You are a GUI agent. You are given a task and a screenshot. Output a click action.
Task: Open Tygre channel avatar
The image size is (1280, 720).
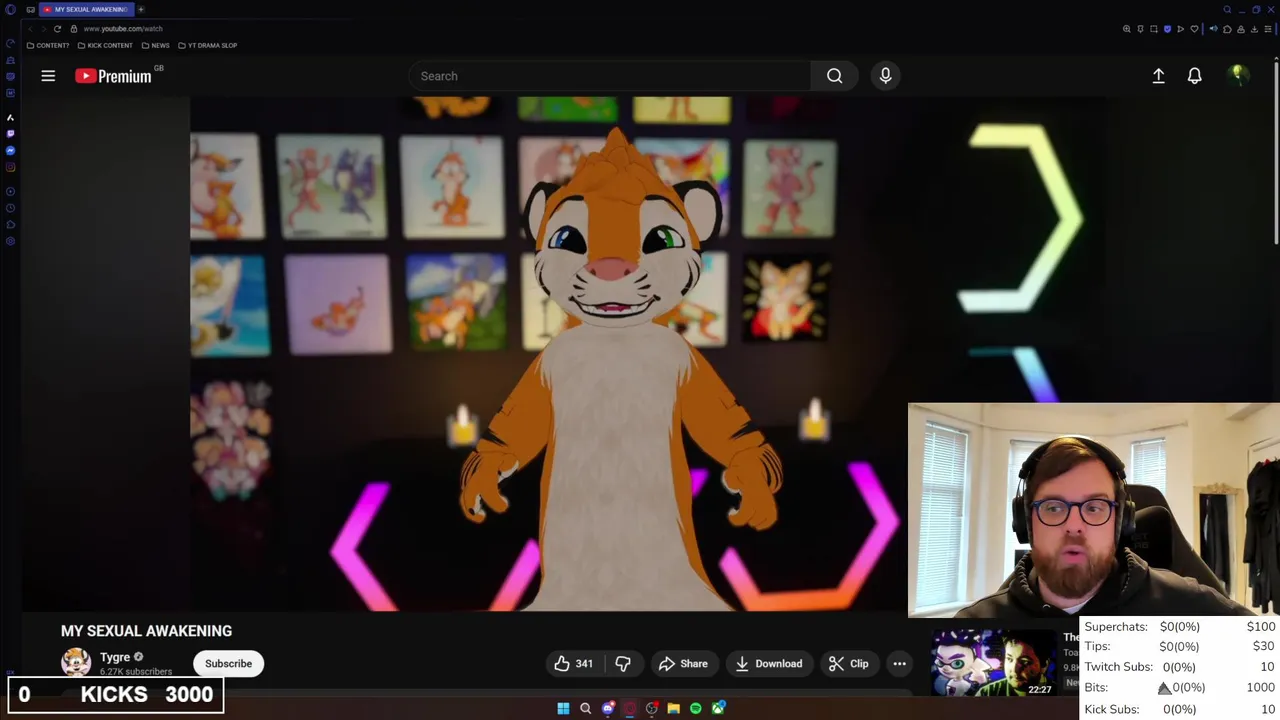pos(76,663)
